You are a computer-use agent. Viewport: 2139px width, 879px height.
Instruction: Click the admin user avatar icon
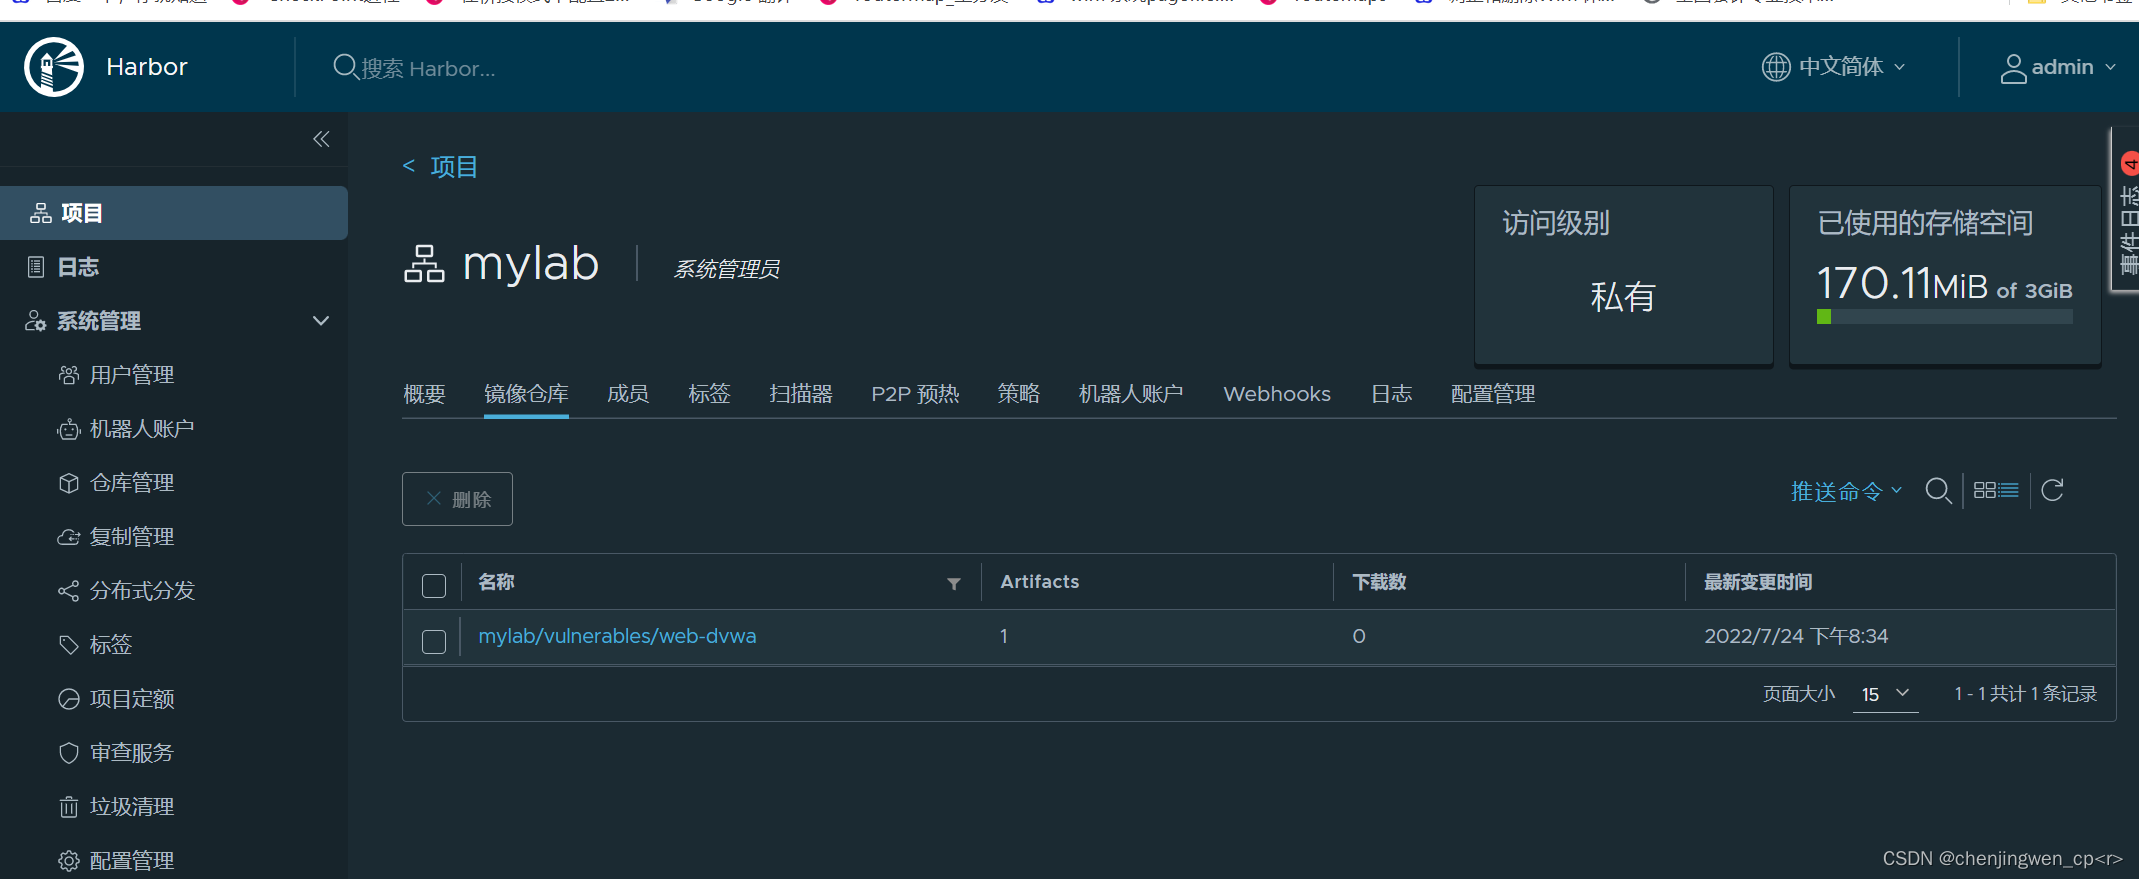(2013, 68)
